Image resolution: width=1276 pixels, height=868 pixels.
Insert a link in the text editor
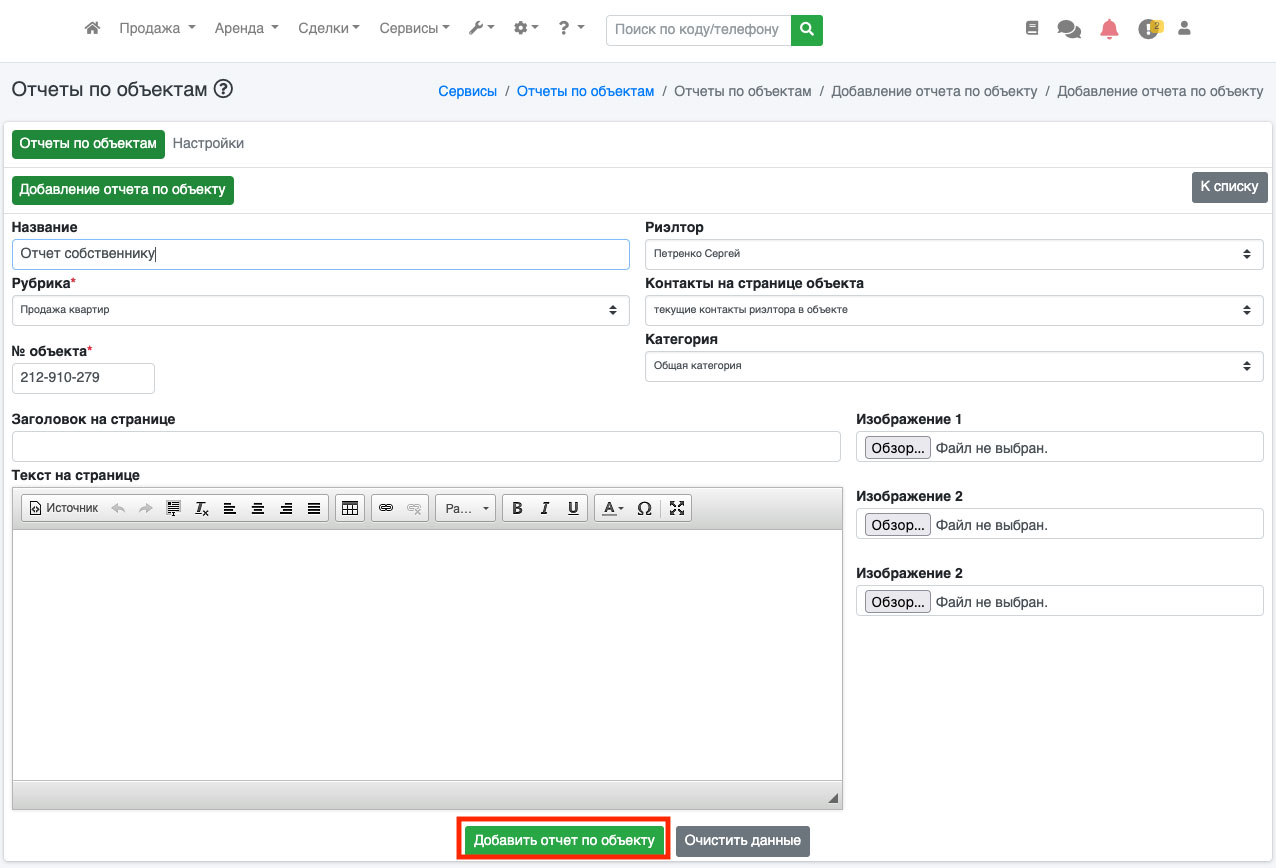point(386,508)
